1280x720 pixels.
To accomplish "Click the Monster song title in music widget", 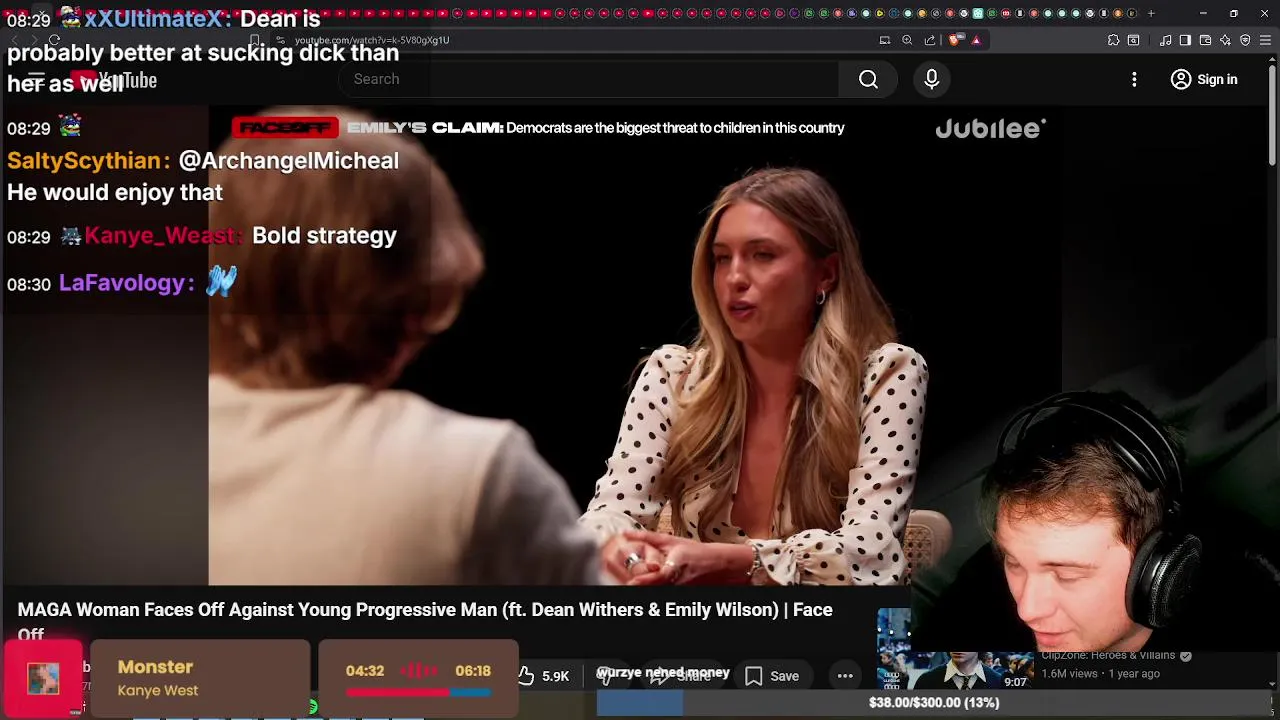I will click(155, 667).
